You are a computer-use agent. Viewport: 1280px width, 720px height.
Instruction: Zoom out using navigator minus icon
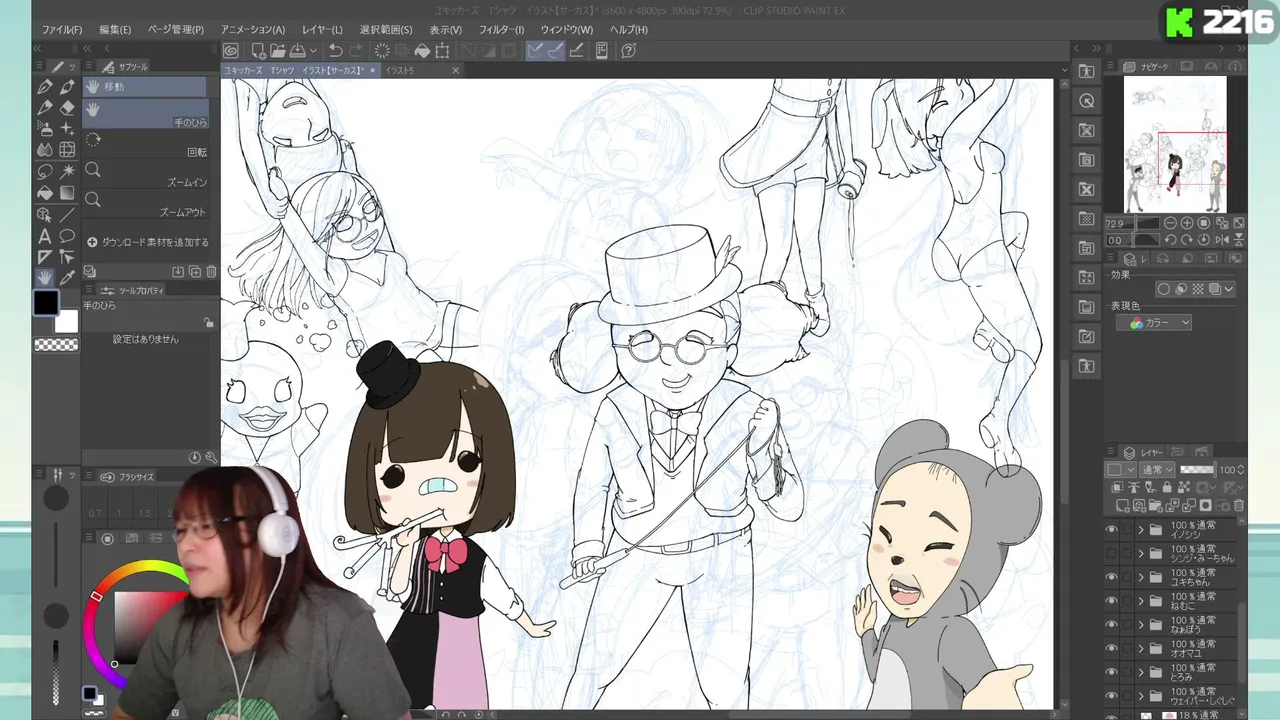(1171, 223)
